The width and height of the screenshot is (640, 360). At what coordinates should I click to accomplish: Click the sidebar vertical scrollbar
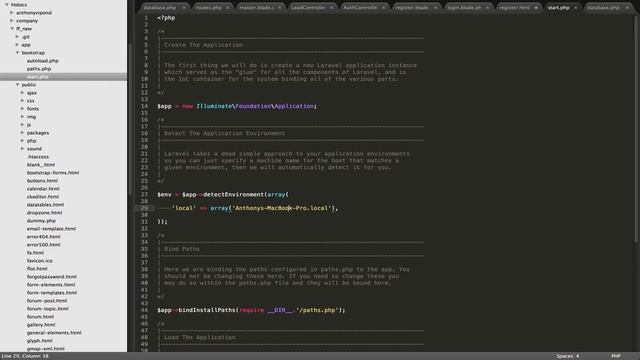coord(130,118)
